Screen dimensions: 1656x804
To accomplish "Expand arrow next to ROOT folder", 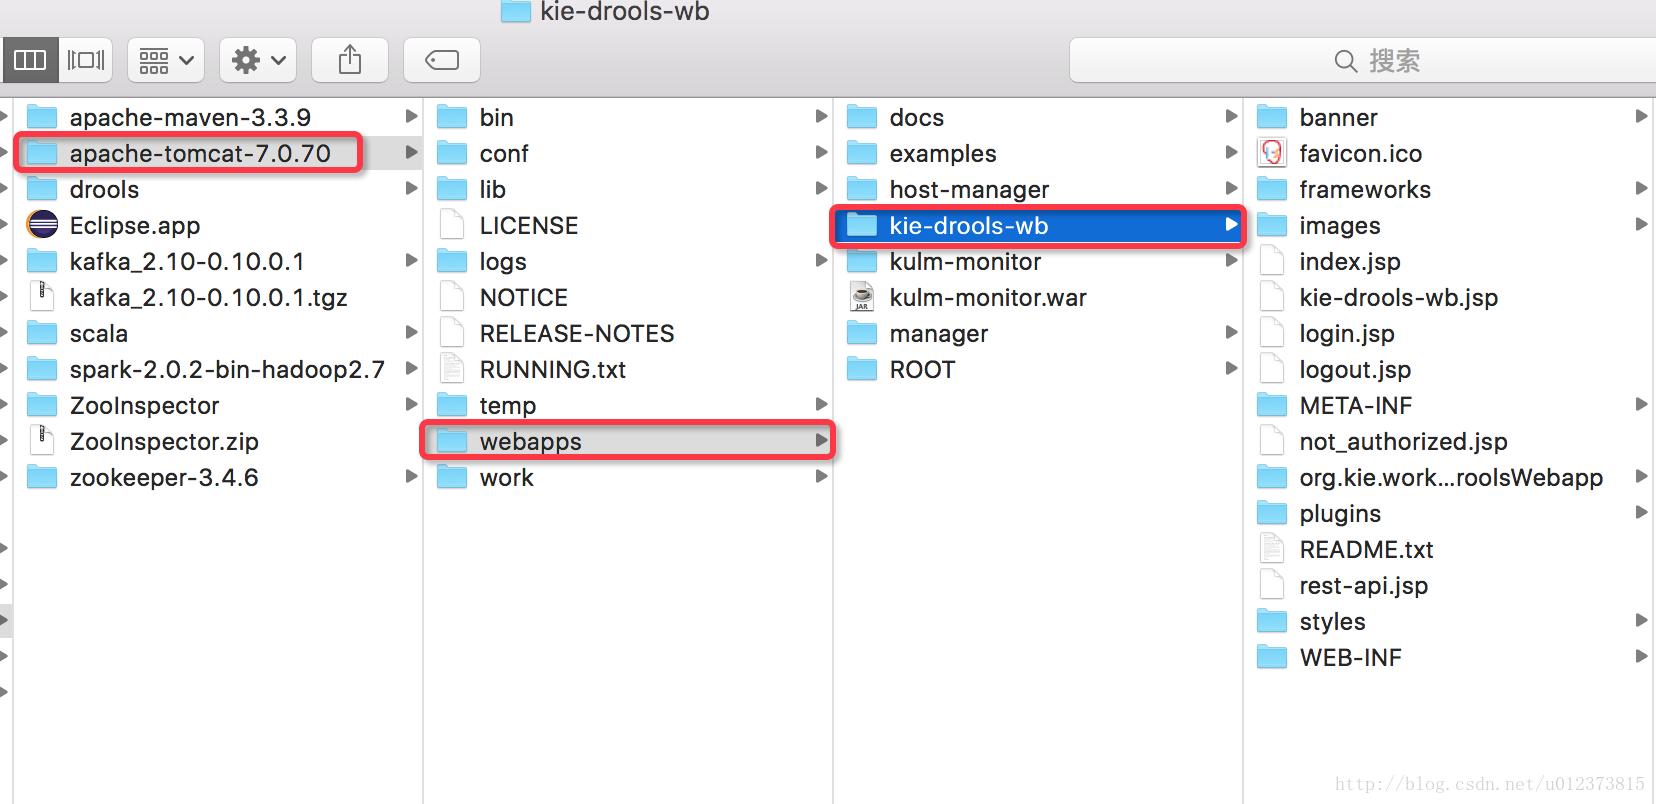I will (x=1231, y=368).
